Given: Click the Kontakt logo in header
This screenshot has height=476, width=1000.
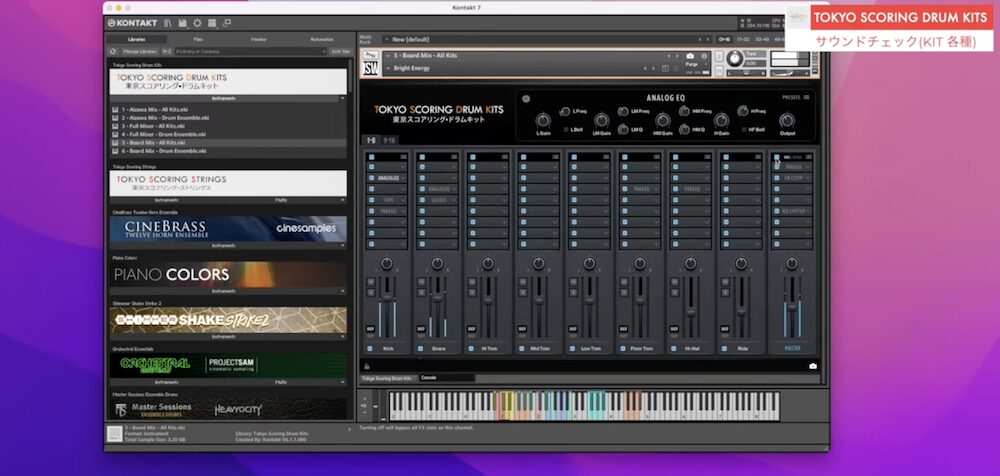Looking at the screenshot, I should (132, 23).
